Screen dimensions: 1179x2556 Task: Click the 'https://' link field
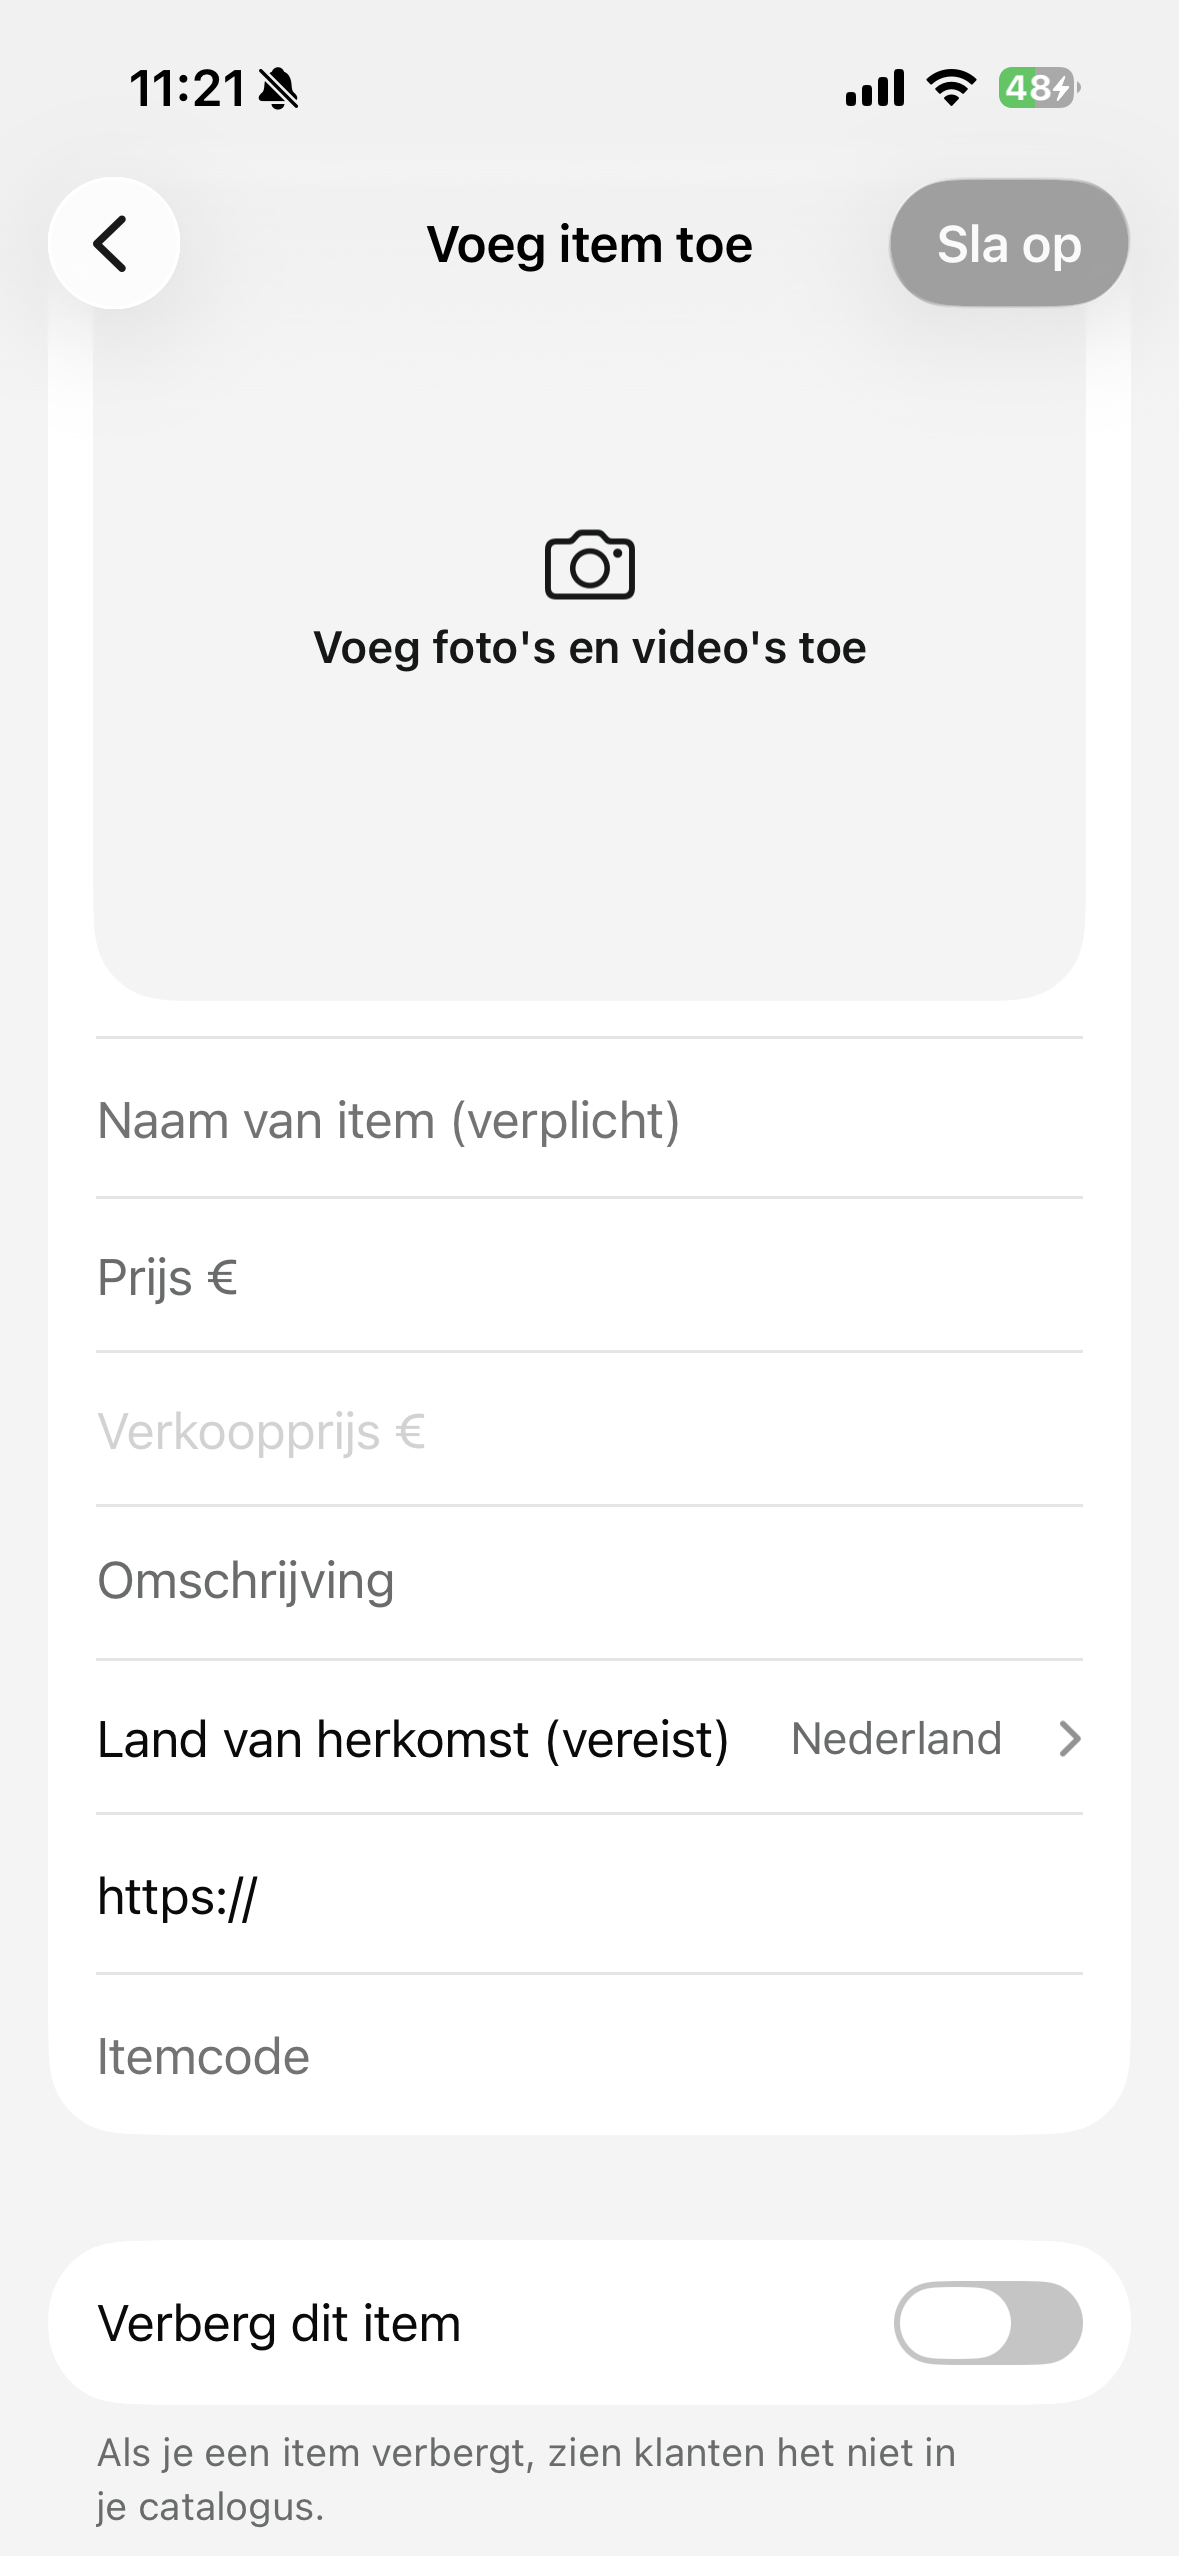[x=589, y=1896]
